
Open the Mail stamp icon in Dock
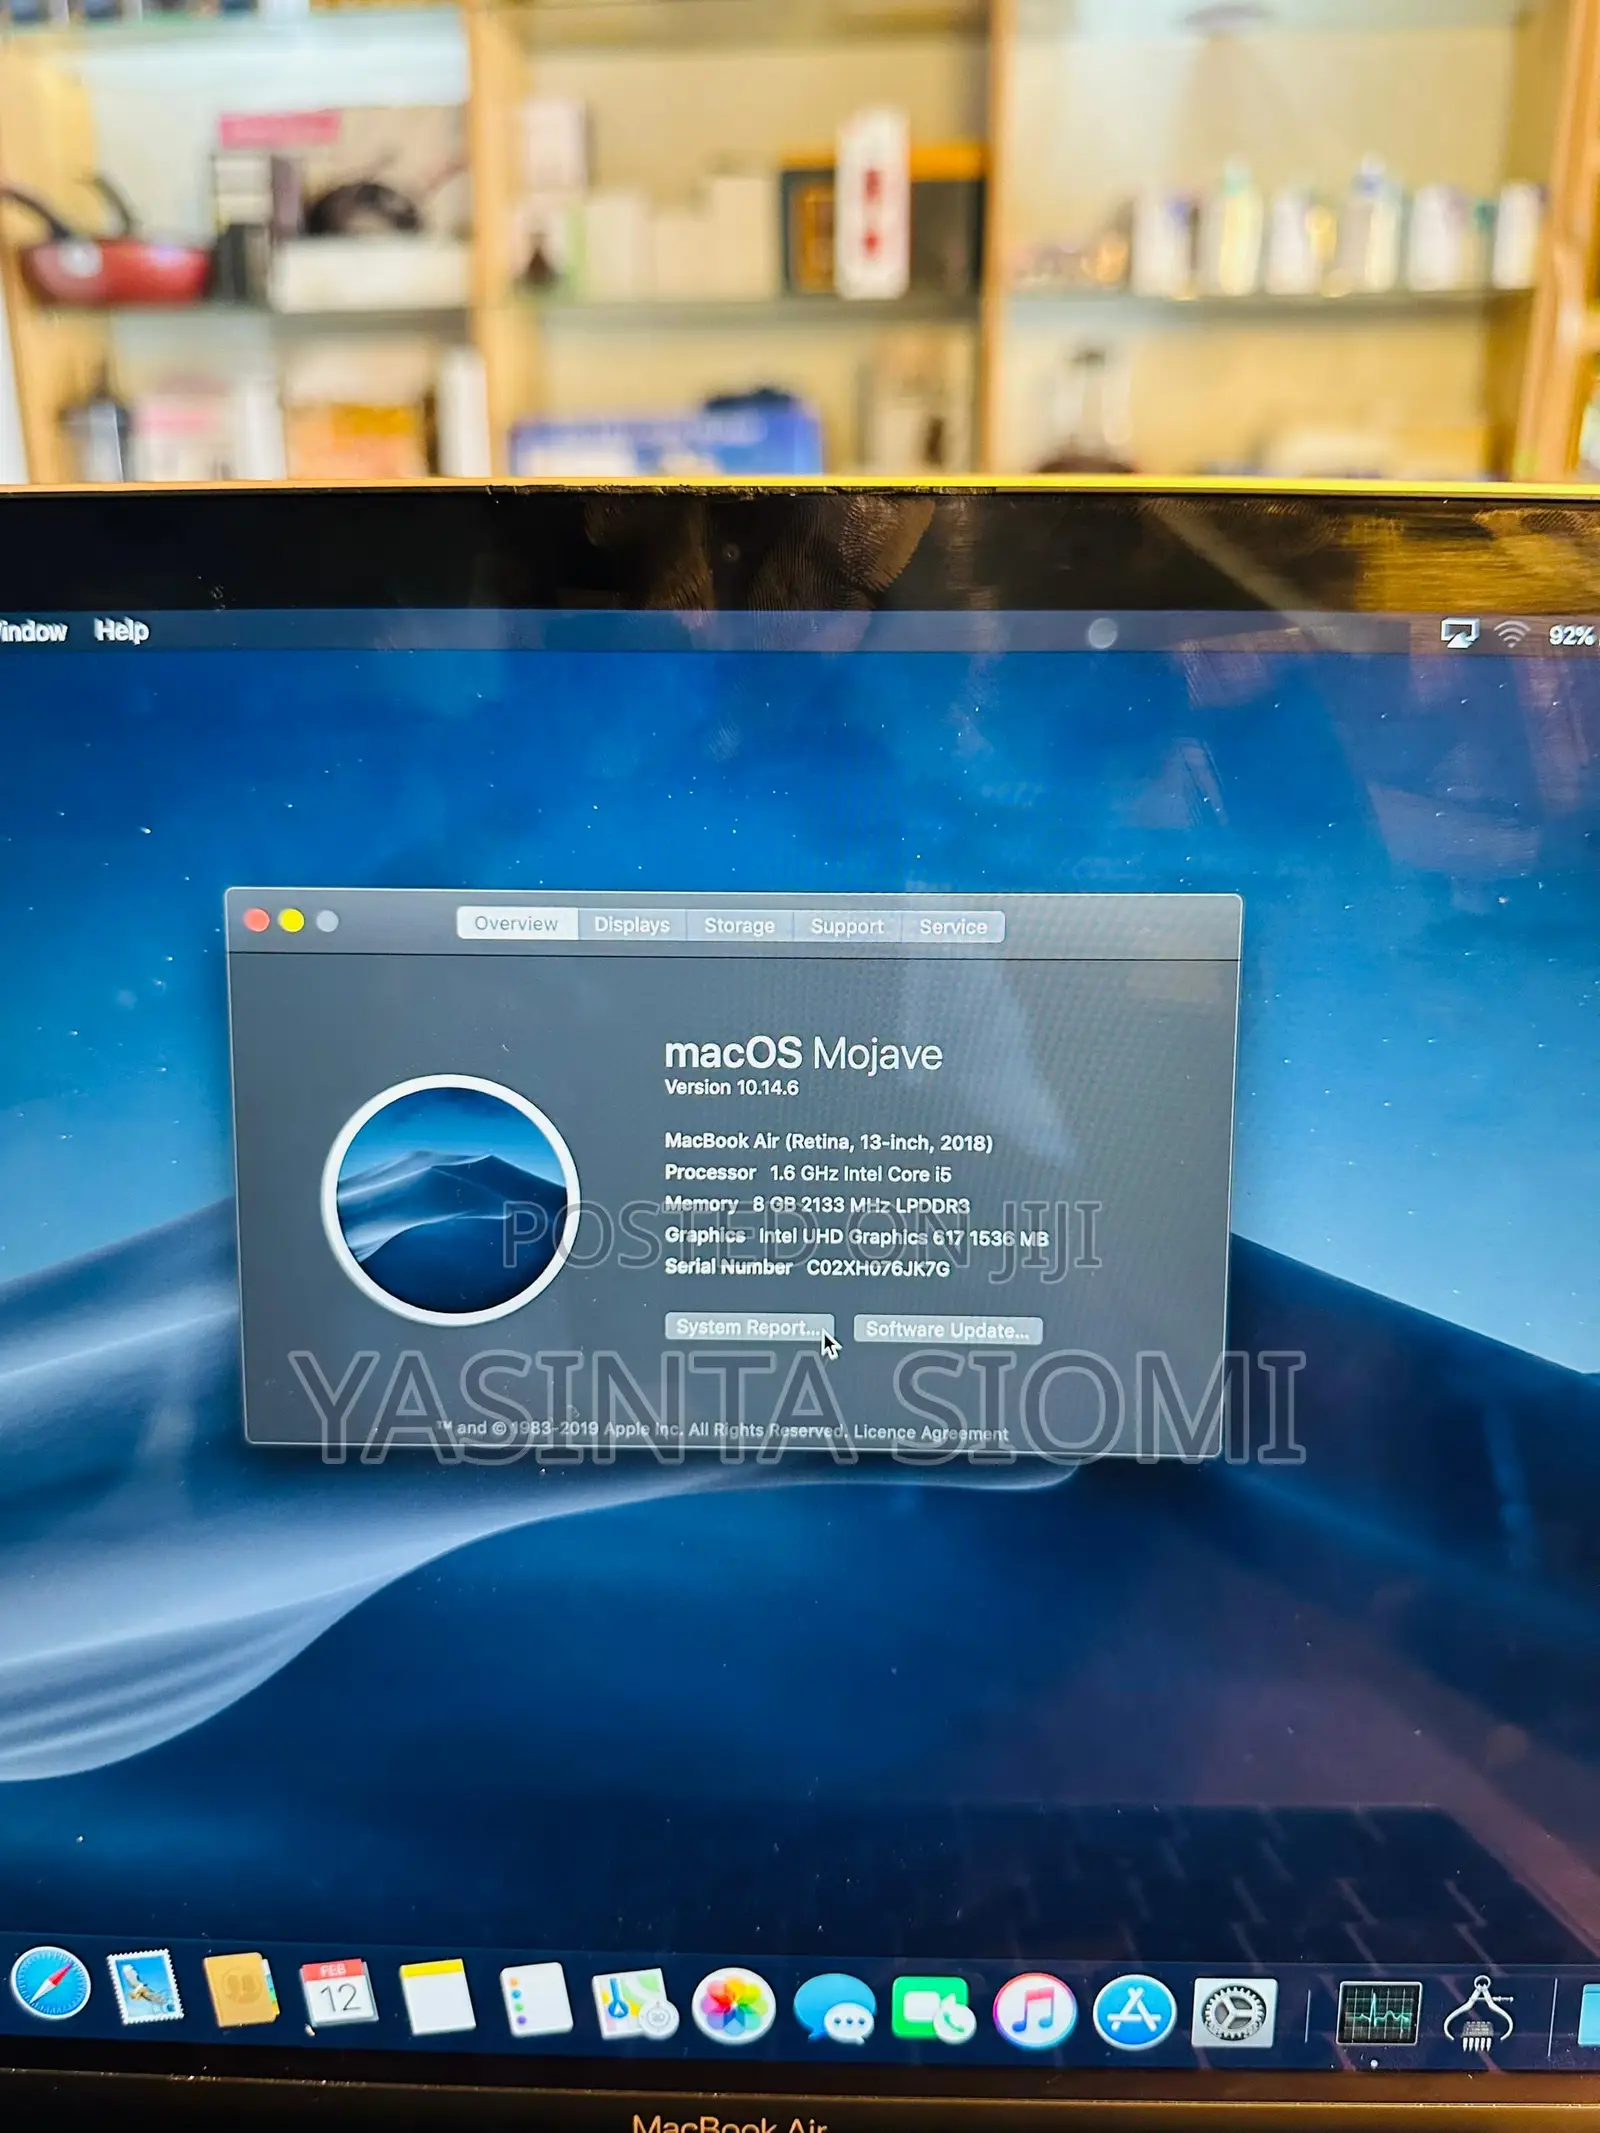click(146, 1986)
